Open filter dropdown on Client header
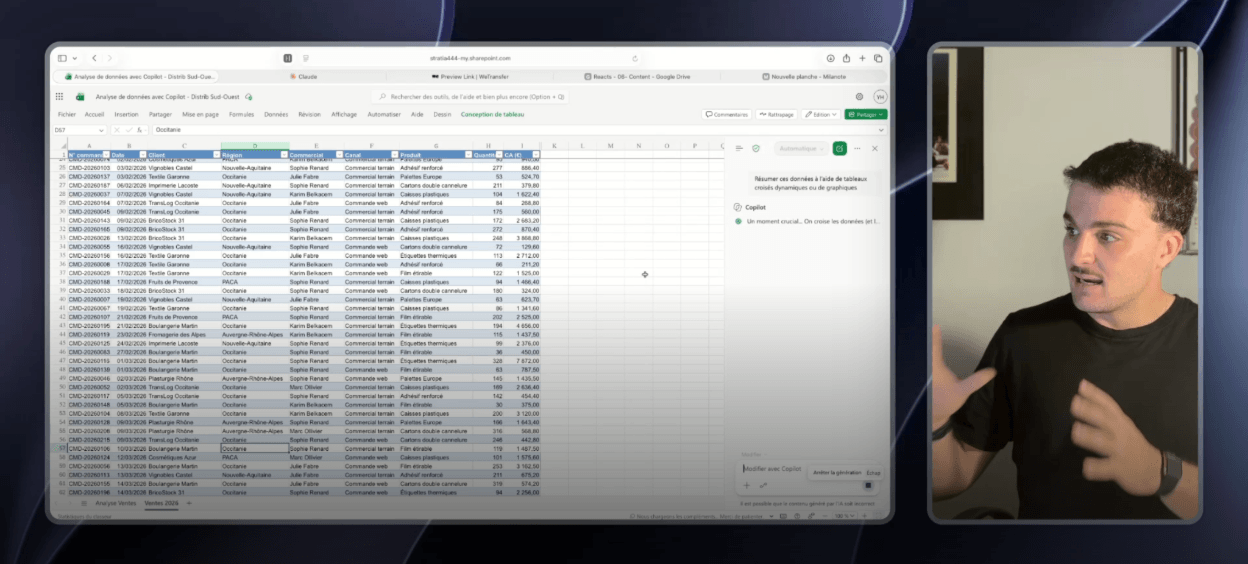Viewport: 1248px width, 564px height. (215, 155)
